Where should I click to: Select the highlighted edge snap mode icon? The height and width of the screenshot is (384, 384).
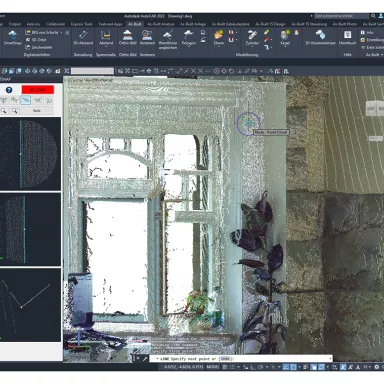pyautogui.click(x=26, y=100)
